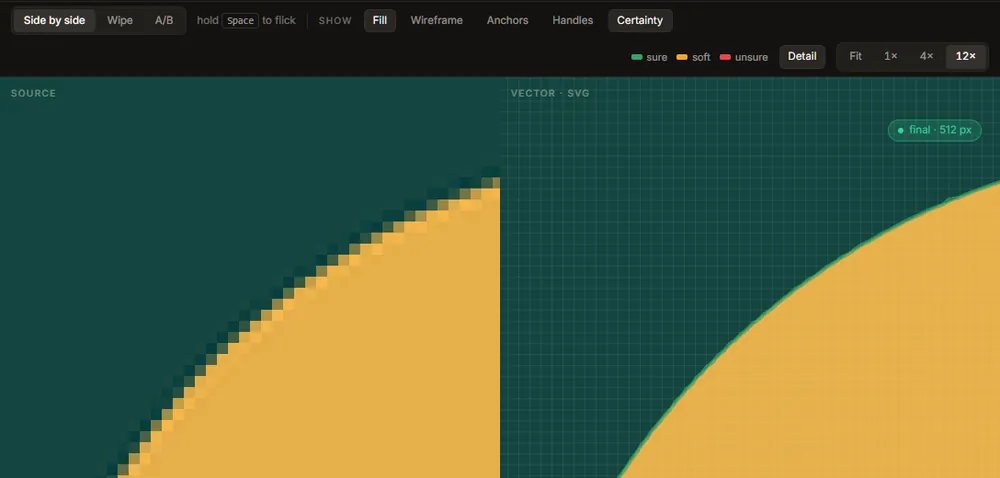
Task: Click the yellow 'soft' legend swatch
Action: [682, 57]
